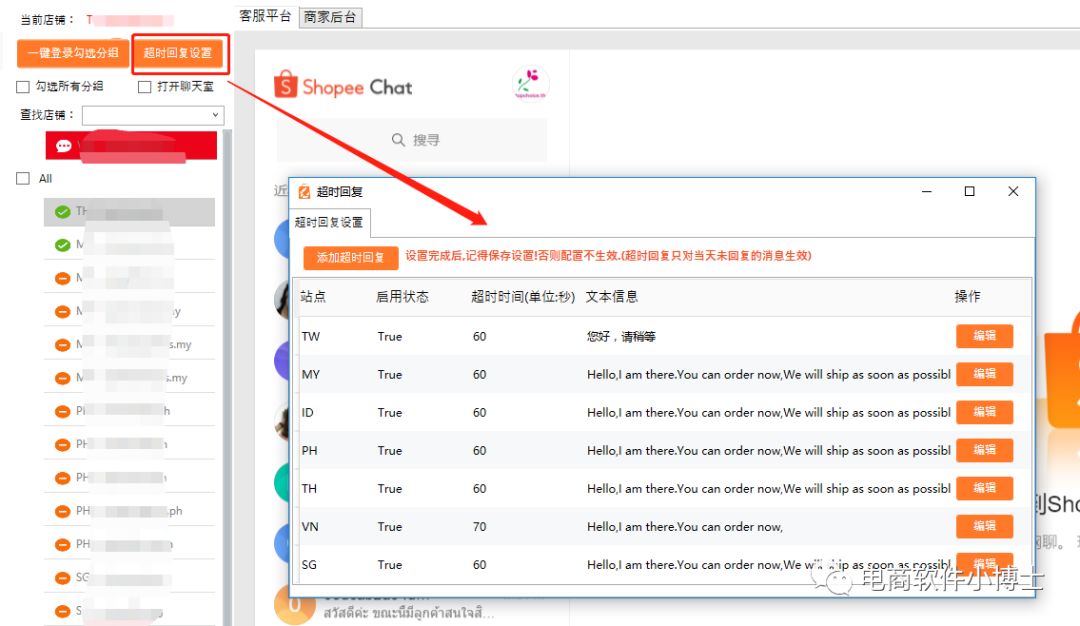Click the 一键登录勾选分组 button

pos(73,53)
